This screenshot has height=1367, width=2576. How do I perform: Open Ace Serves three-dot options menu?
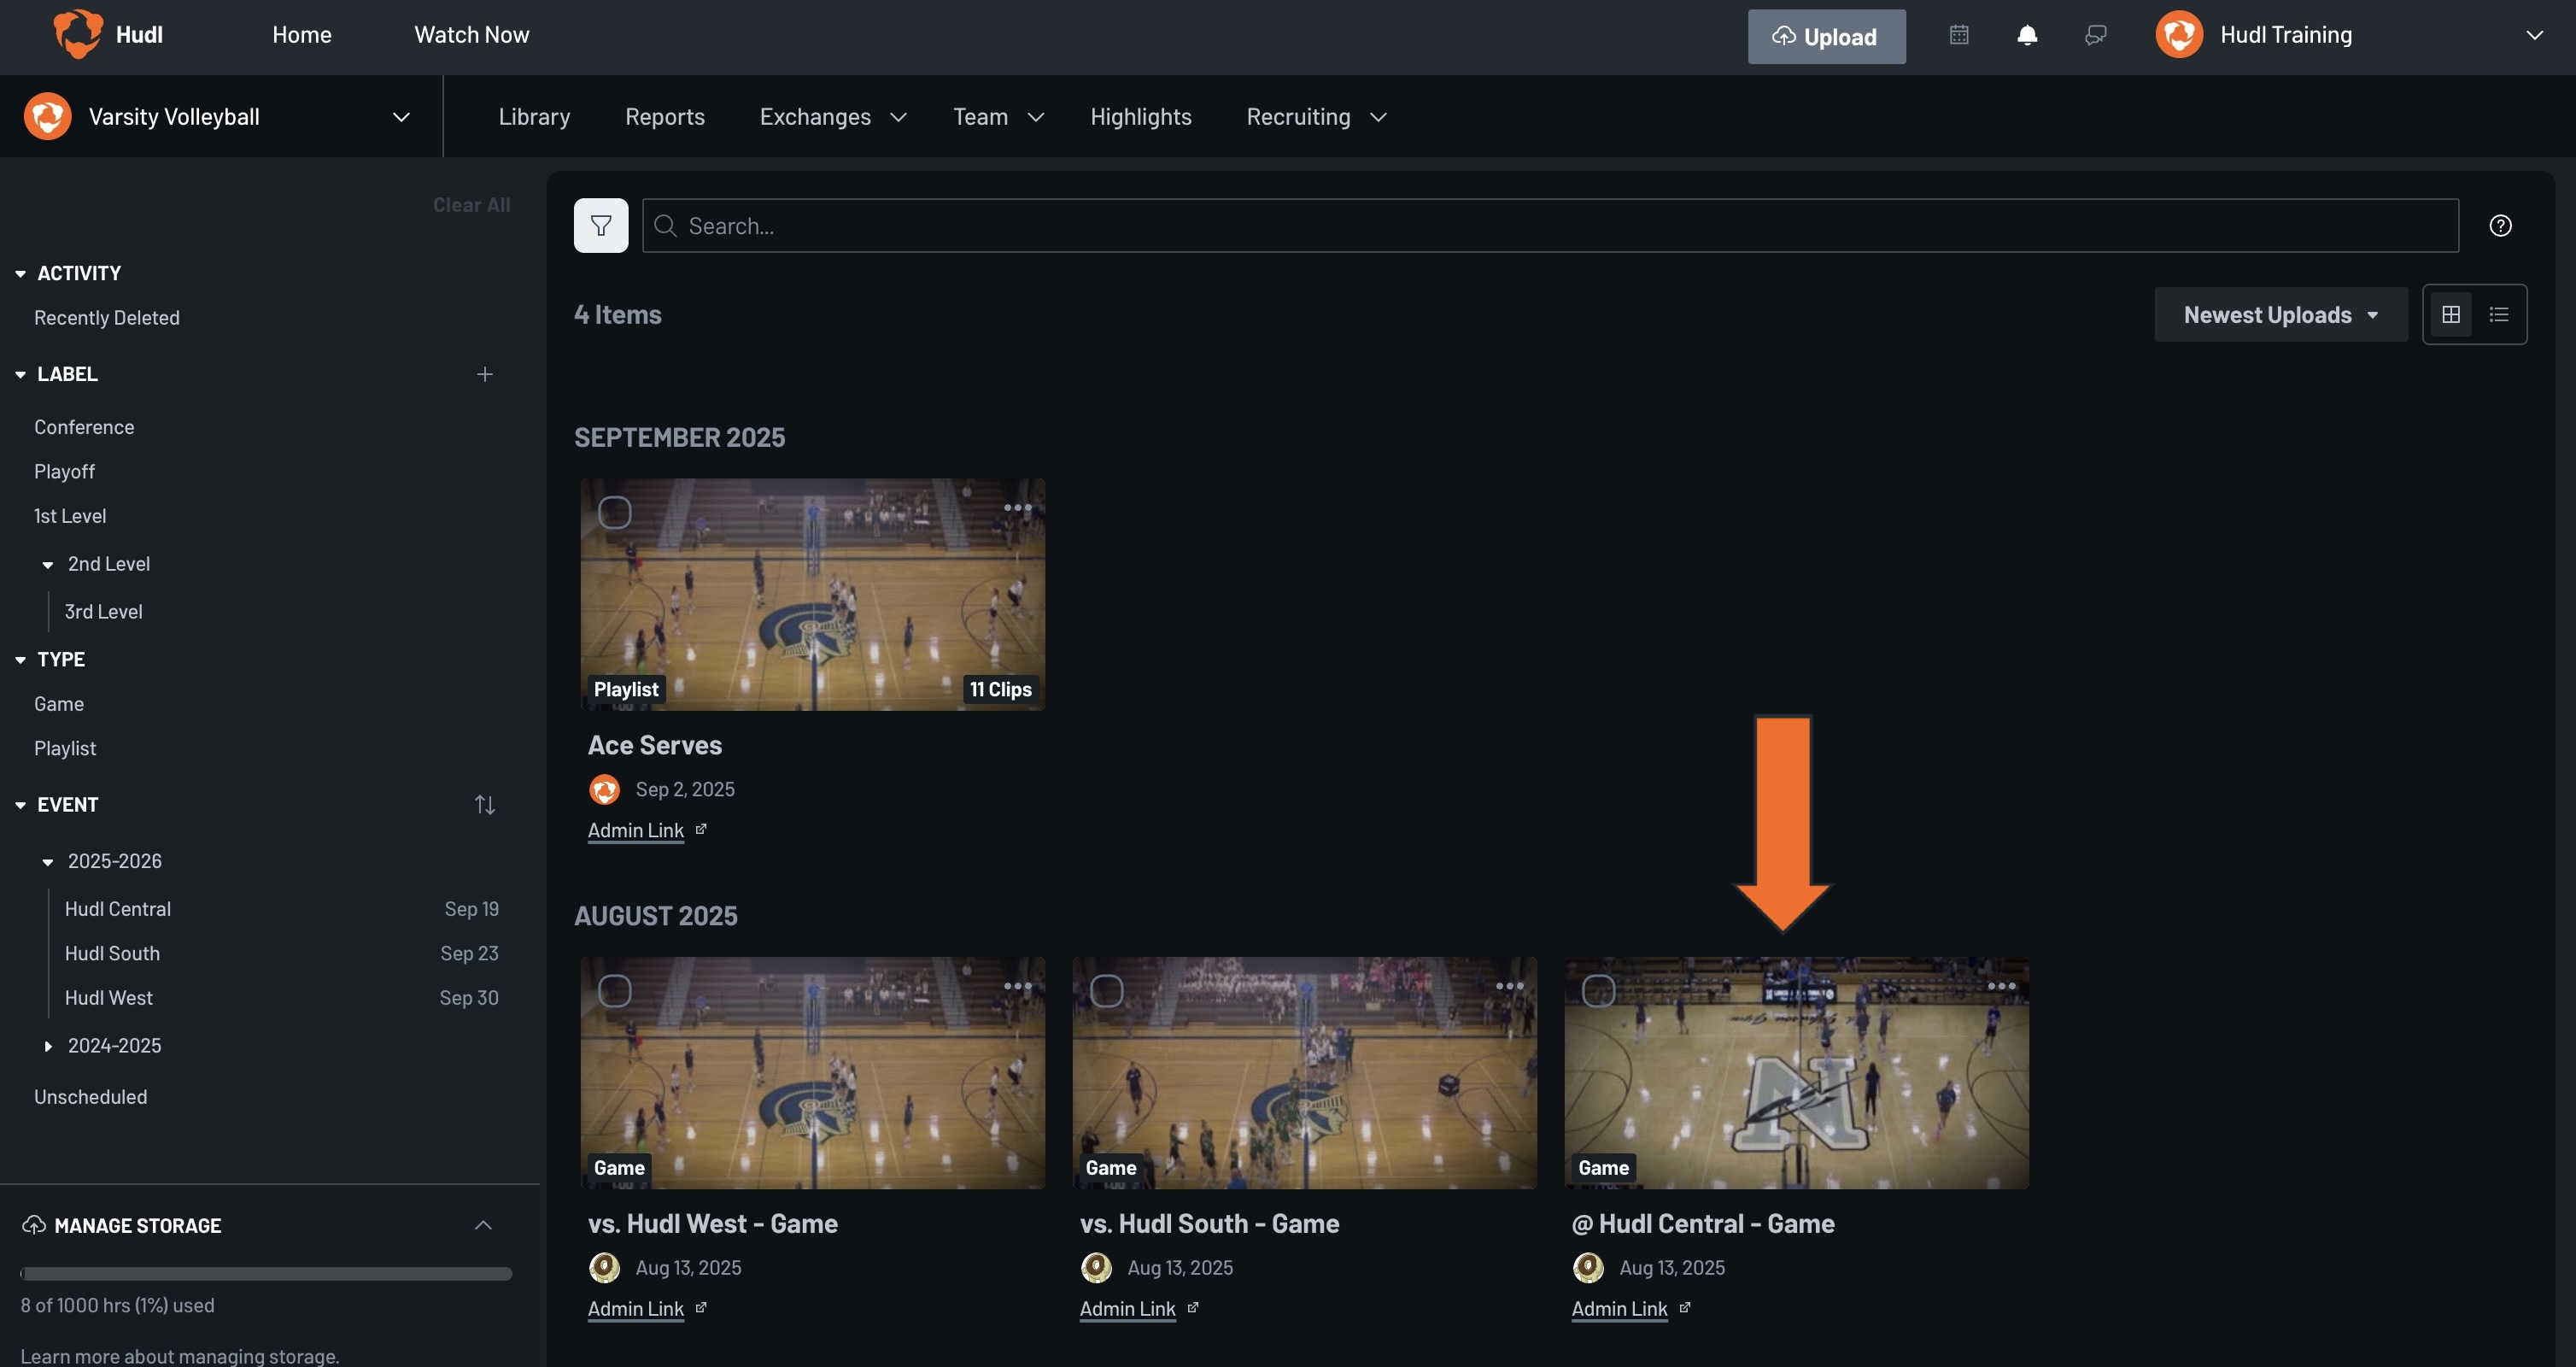pyautogui.click(x=1017, y=507)
